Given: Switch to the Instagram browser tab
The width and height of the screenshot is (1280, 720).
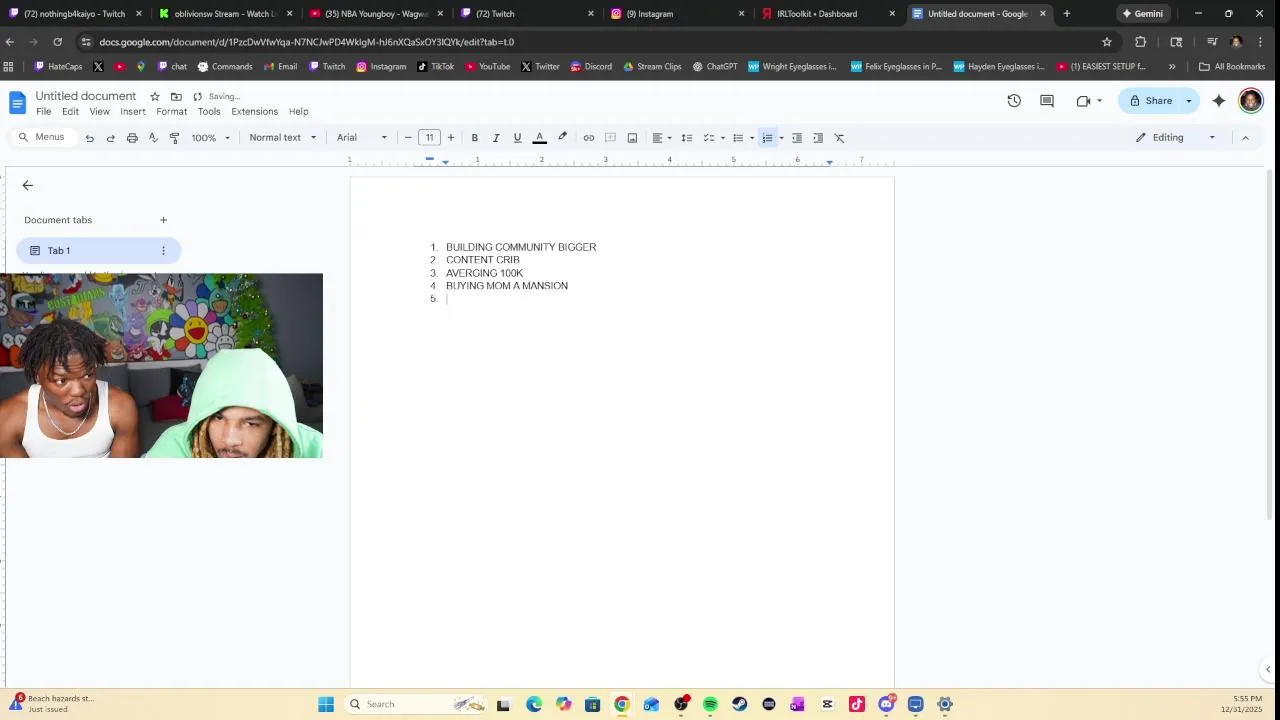Looking at the screenshot, I should (x=677, y=14).
